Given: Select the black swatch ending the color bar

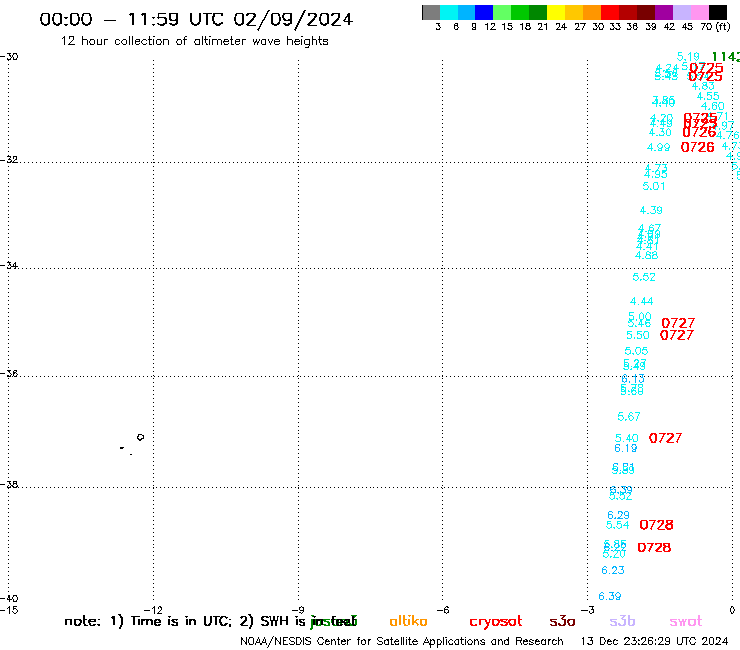Looking at the screenshot, I should coord(718,12).
